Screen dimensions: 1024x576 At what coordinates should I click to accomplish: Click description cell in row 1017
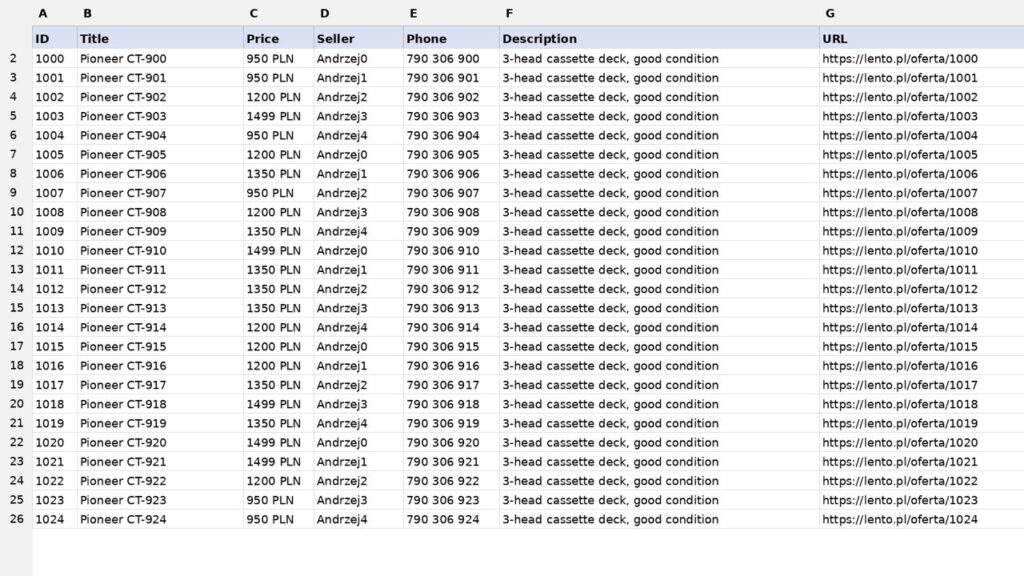point(660,385)
